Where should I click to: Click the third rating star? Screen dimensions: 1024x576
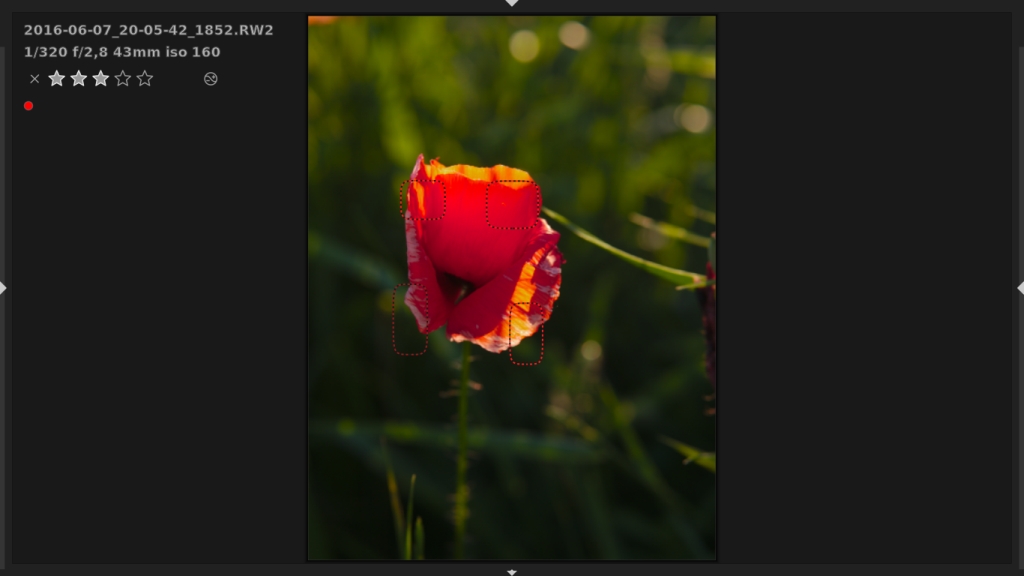tap(101, 77)
